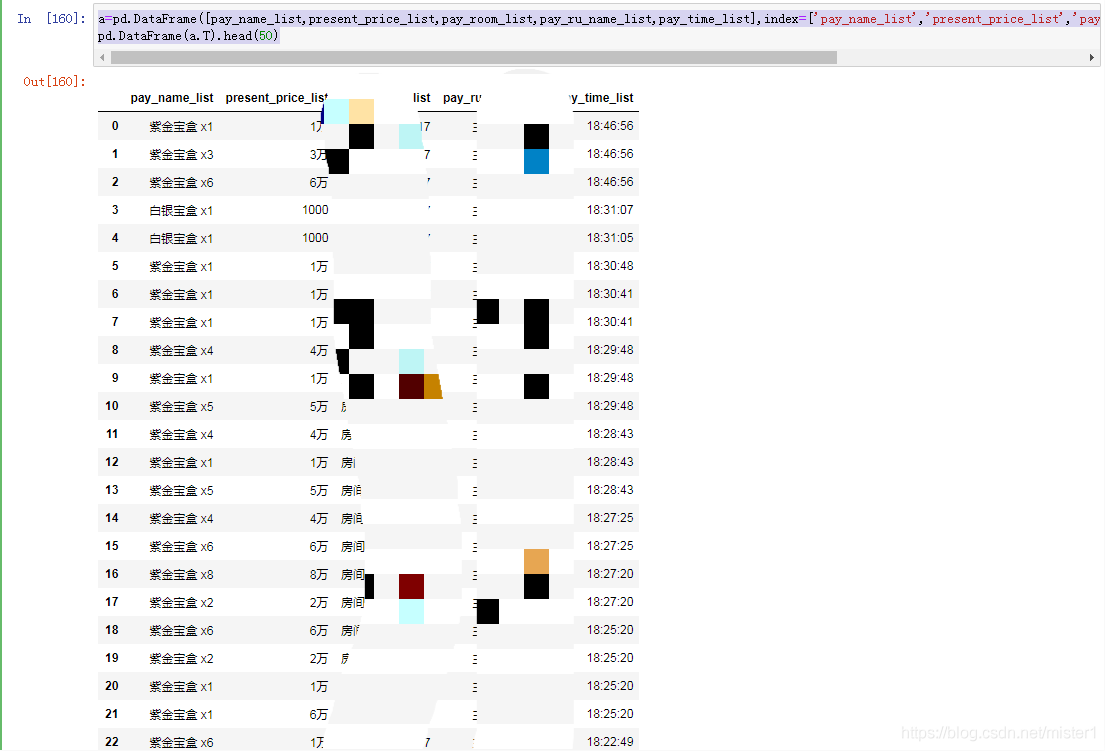The height and width of the screenshot is (751, 1105).
Task: Click the pay_time_list column header
Action: 598,98
